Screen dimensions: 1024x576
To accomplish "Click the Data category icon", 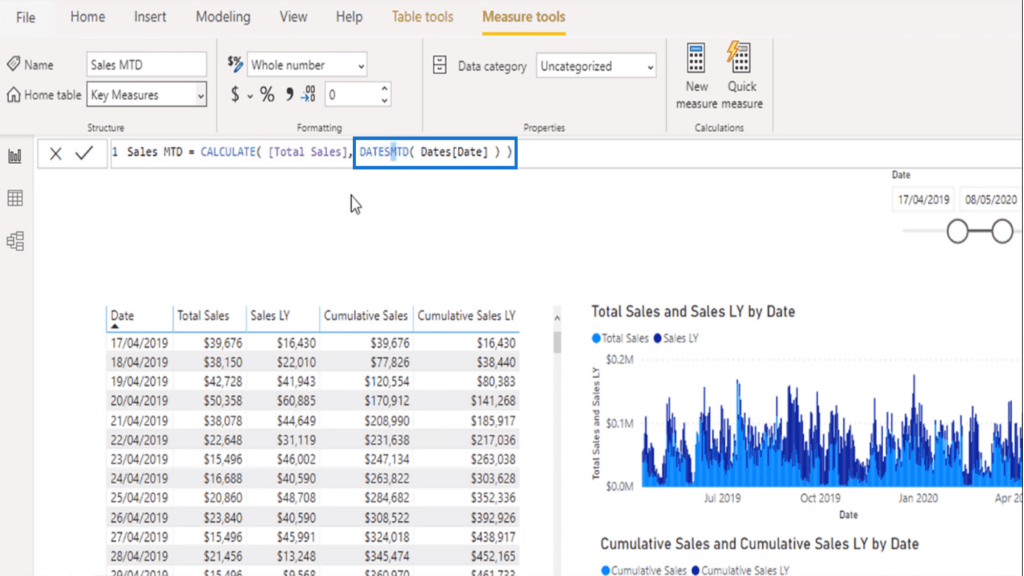I will tap(440, 65).
